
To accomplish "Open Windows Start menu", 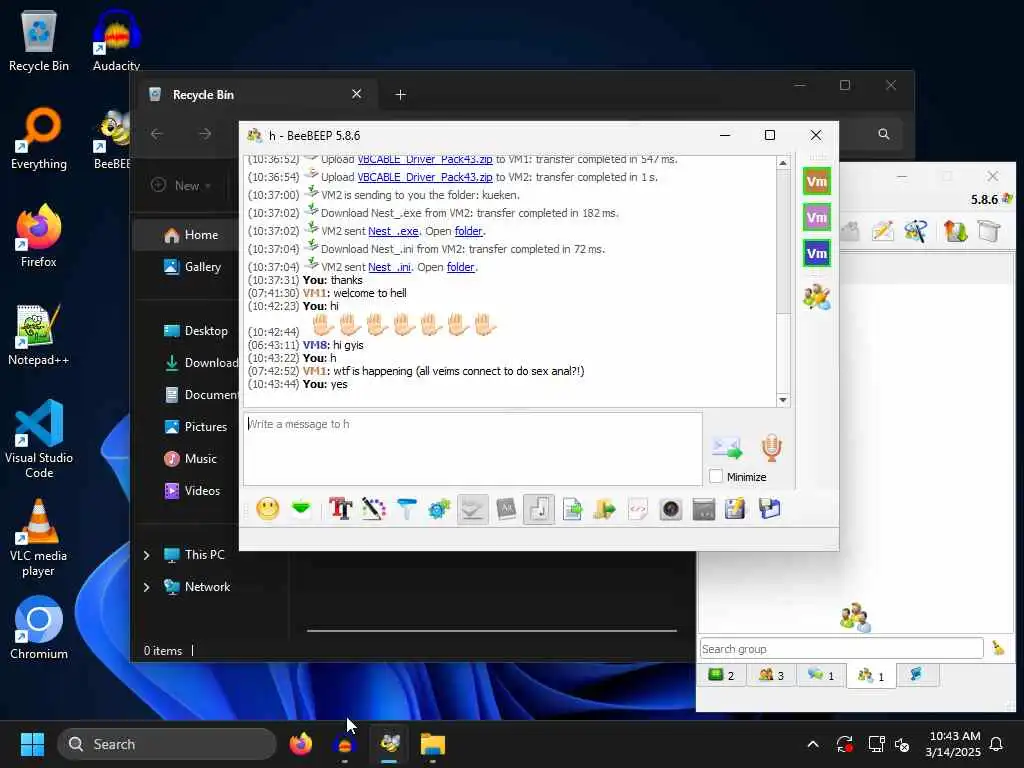I will click(32, 744).
